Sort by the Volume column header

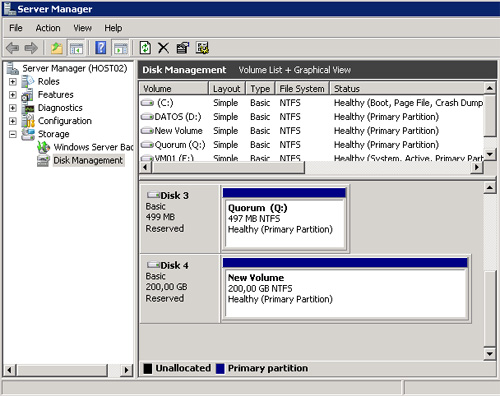click(x=174, y=89)
